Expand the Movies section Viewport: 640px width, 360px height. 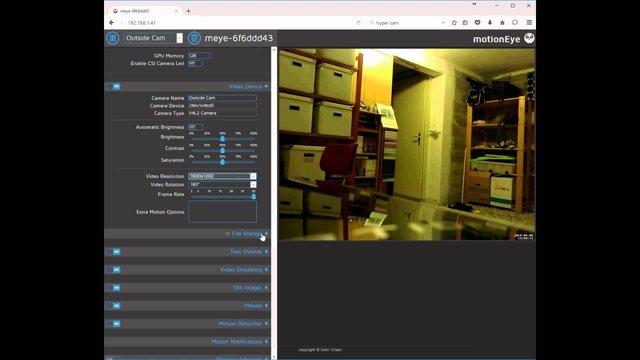click(x=266, y=306)
